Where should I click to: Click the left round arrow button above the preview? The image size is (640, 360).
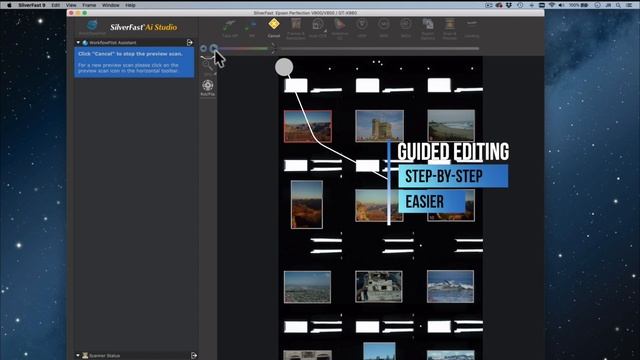point(203,49)
